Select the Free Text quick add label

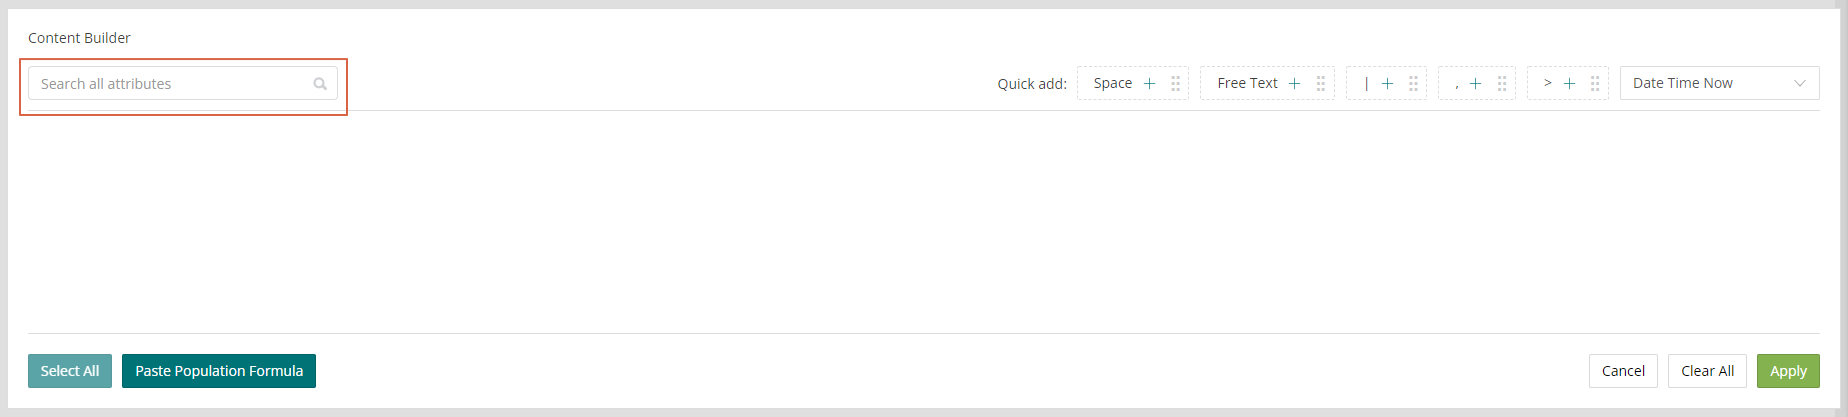pos(1247,83)
